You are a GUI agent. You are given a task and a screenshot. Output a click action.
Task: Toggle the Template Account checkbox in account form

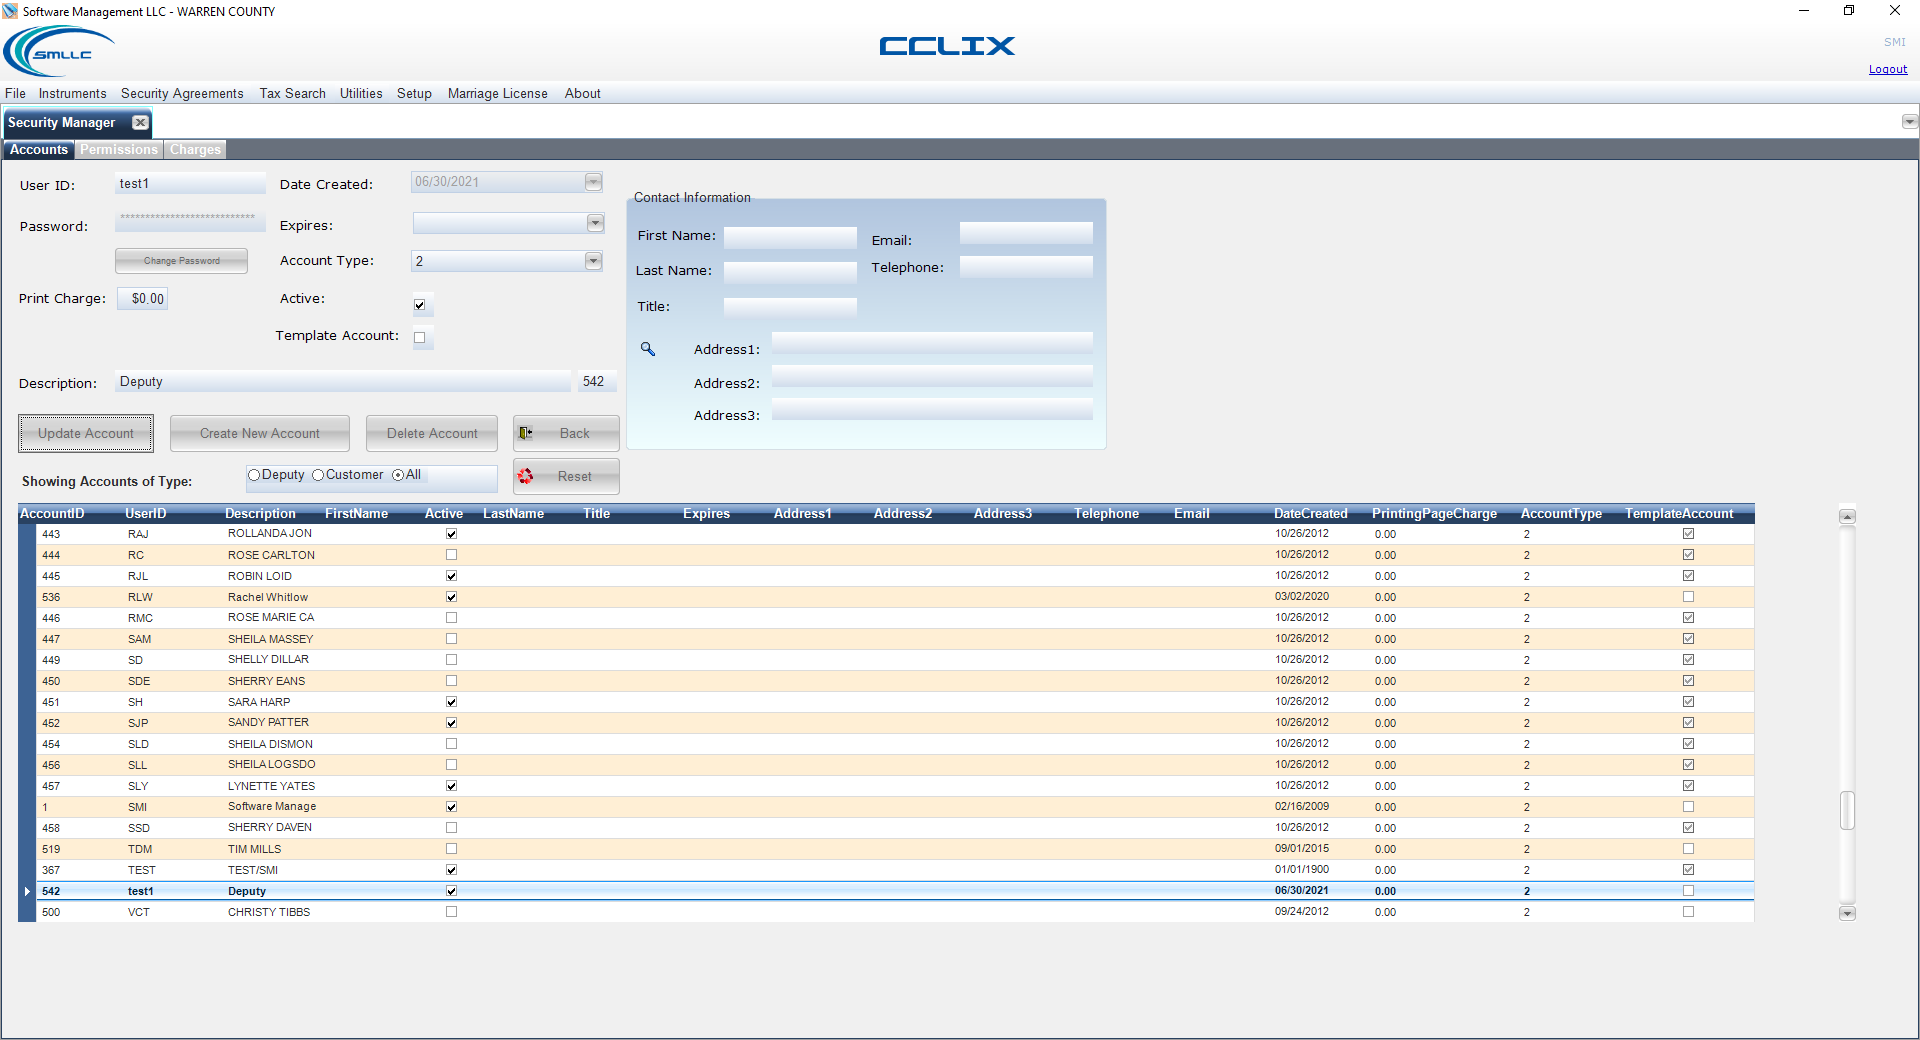[420, 337]
